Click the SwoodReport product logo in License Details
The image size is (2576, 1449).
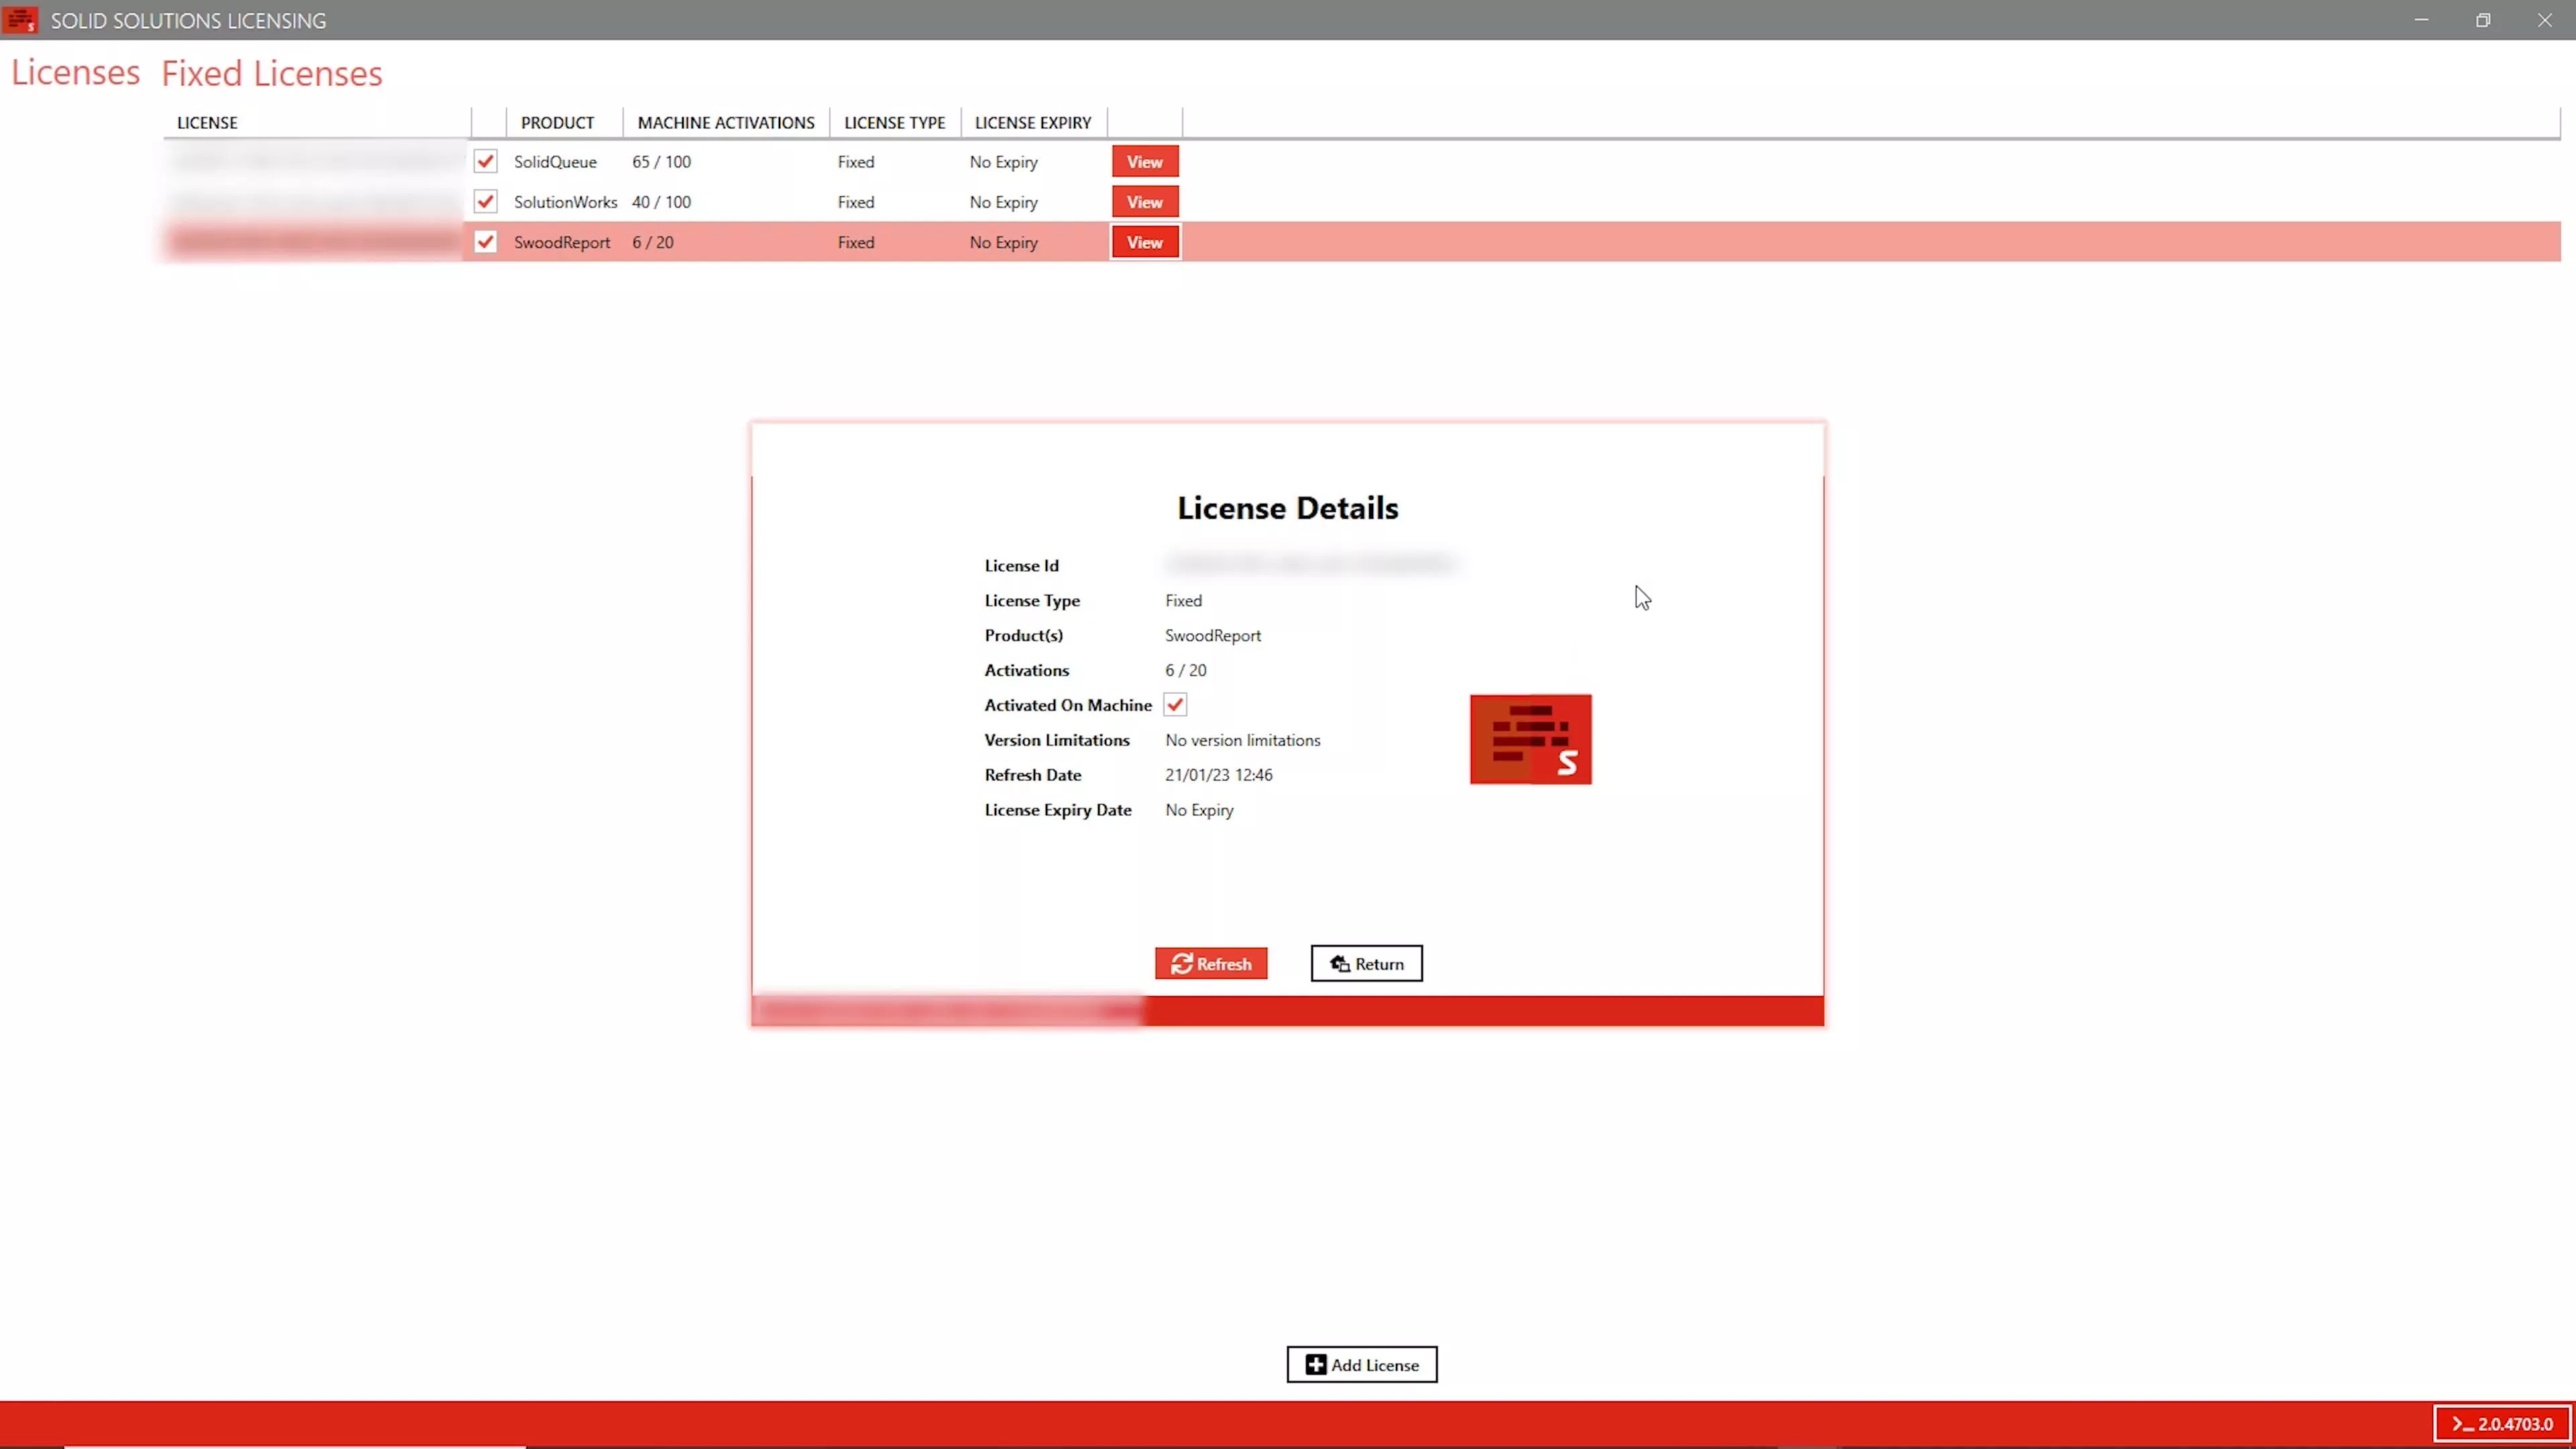tap(1530, 739)
